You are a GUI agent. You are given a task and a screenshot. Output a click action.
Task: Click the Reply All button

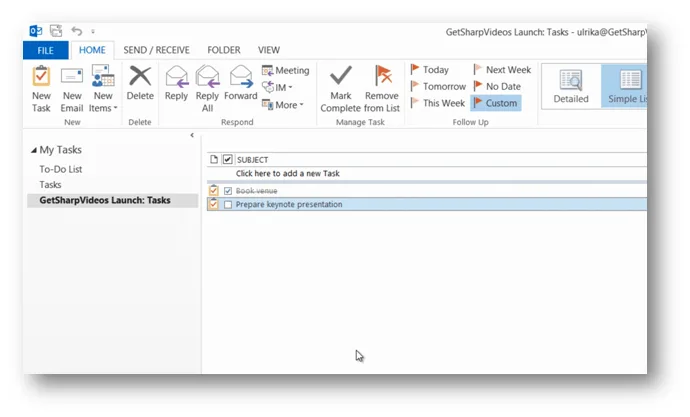(207, 89)
